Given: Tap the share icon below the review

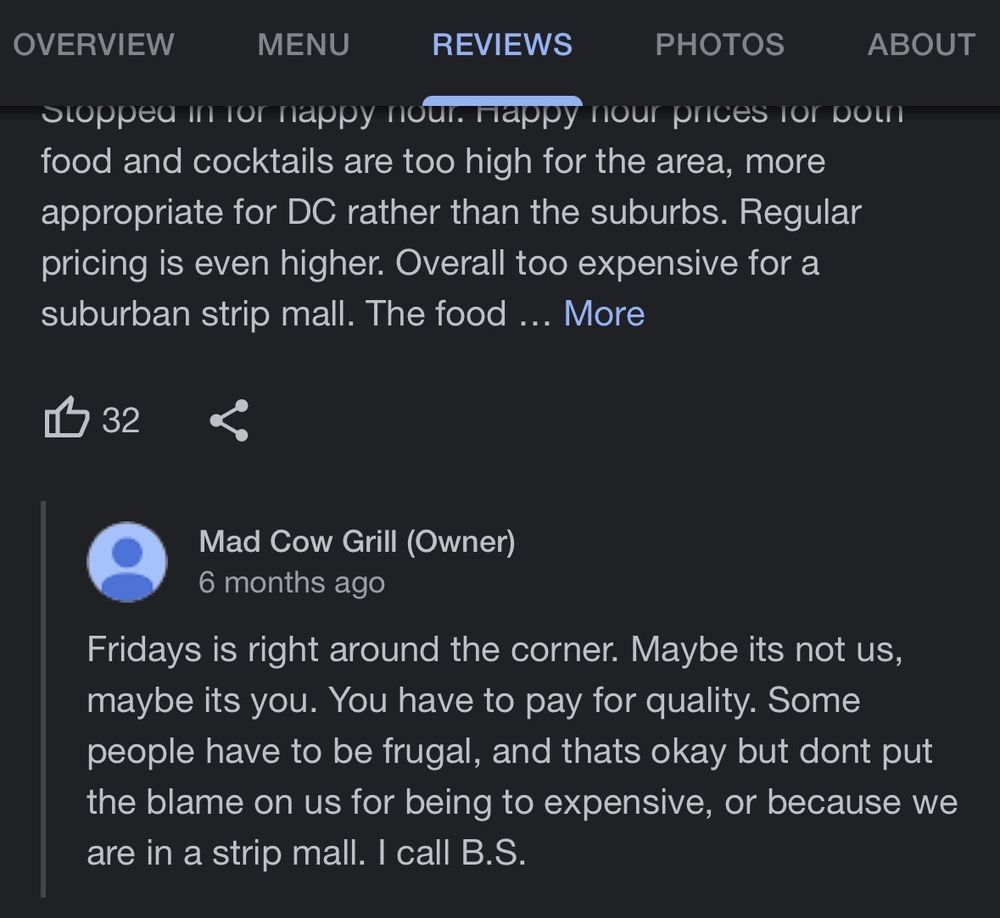Looking at the screenshot, I should pos(229,420).
